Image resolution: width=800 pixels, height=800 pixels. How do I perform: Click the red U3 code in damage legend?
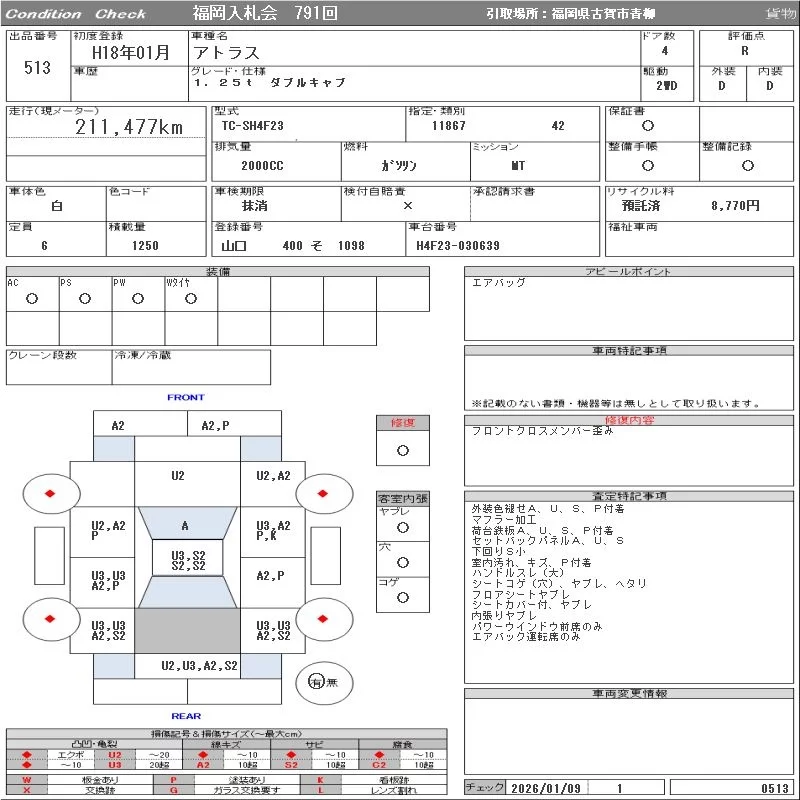point(115,765)
